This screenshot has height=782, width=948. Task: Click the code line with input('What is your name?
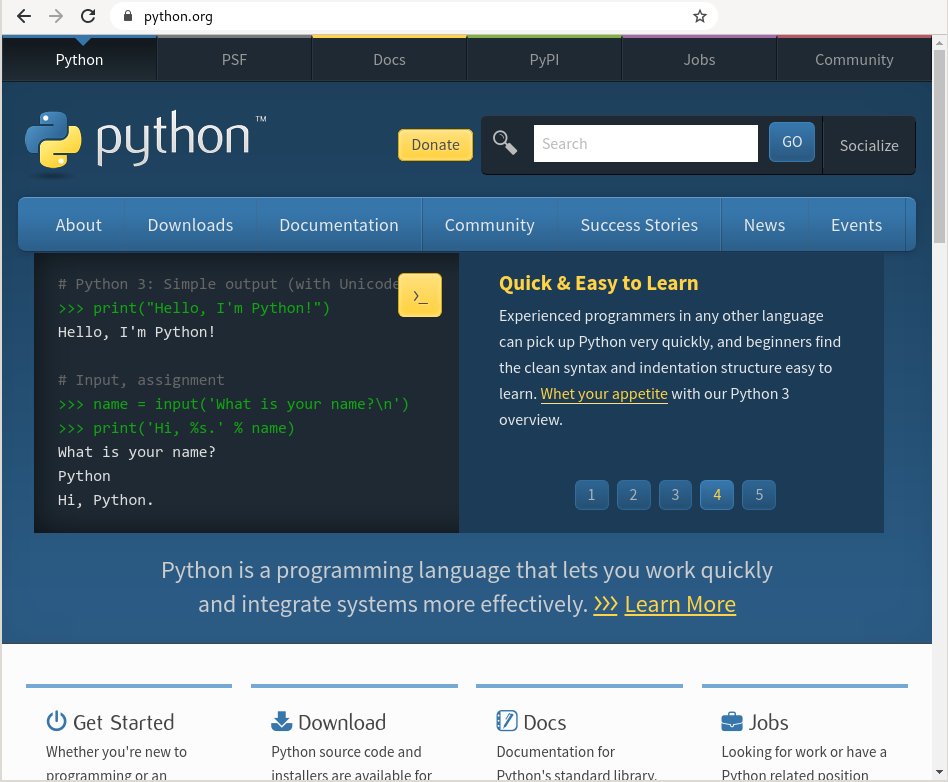(233, 404)
